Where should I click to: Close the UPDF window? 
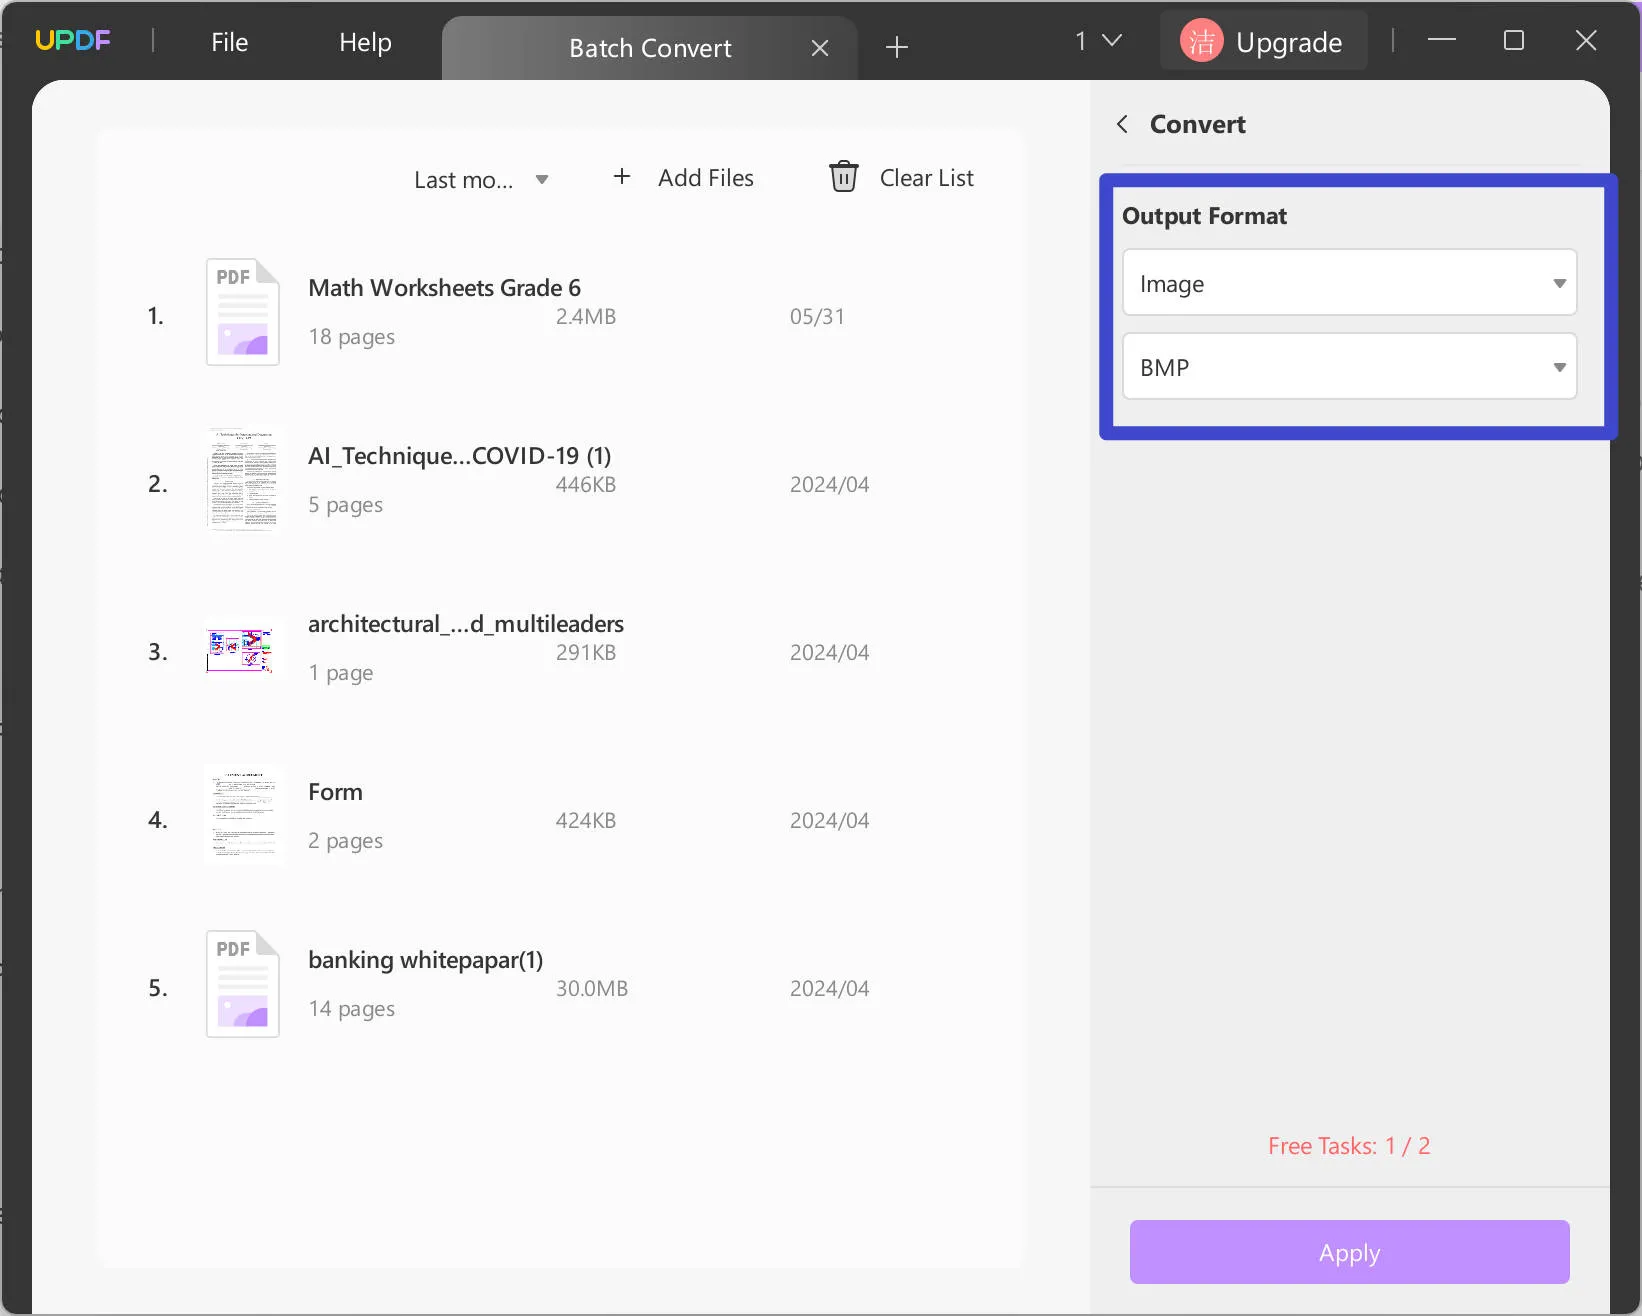(x=1586, y=40)
